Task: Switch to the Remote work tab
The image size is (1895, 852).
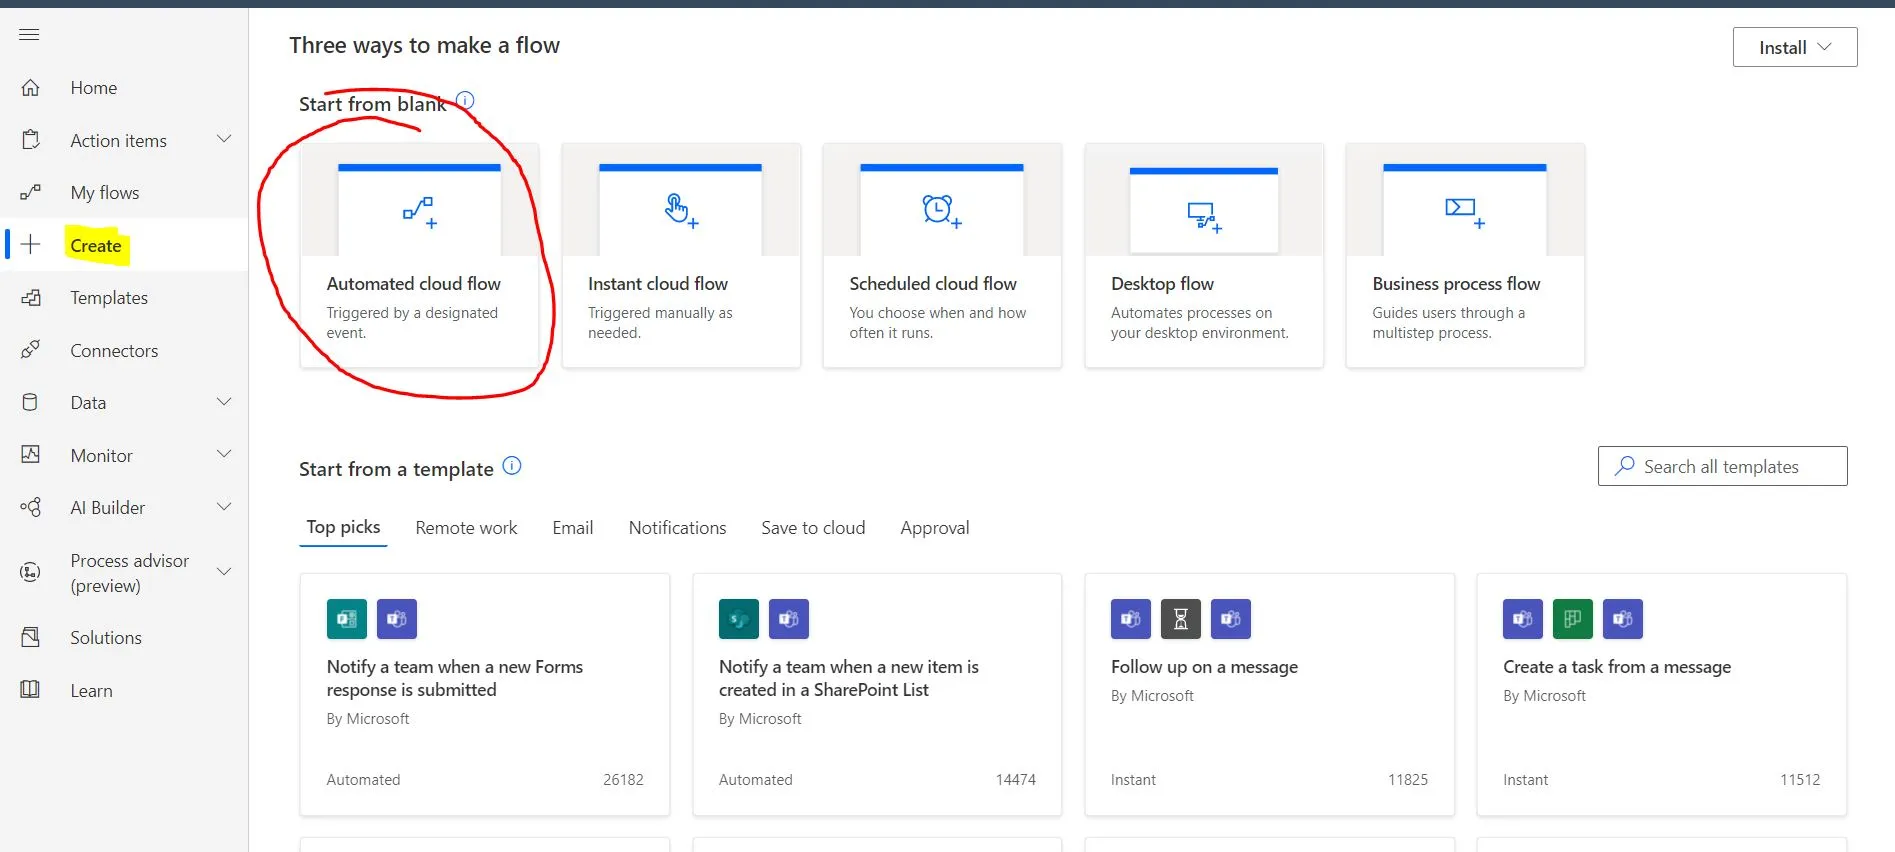Action: click(466, 528)
